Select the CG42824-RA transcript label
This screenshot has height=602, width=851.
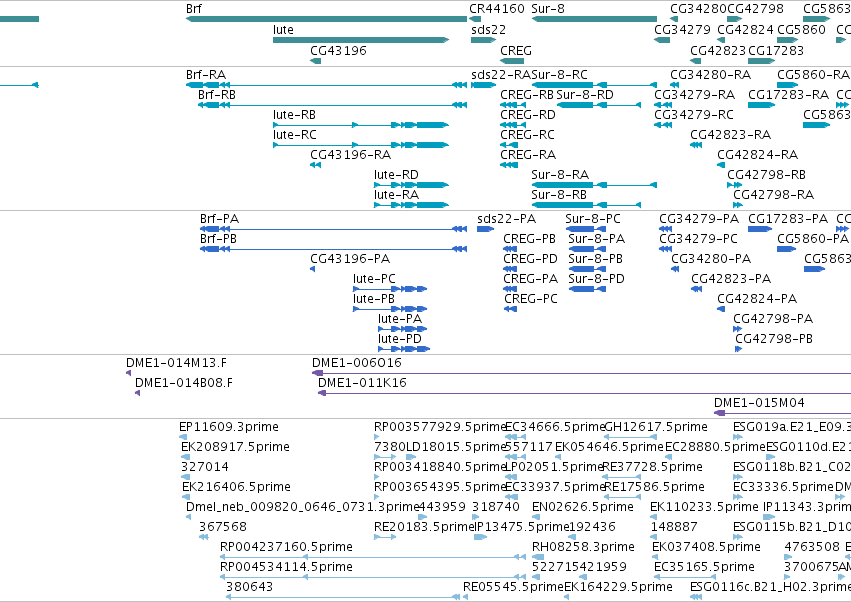point(758,155)
